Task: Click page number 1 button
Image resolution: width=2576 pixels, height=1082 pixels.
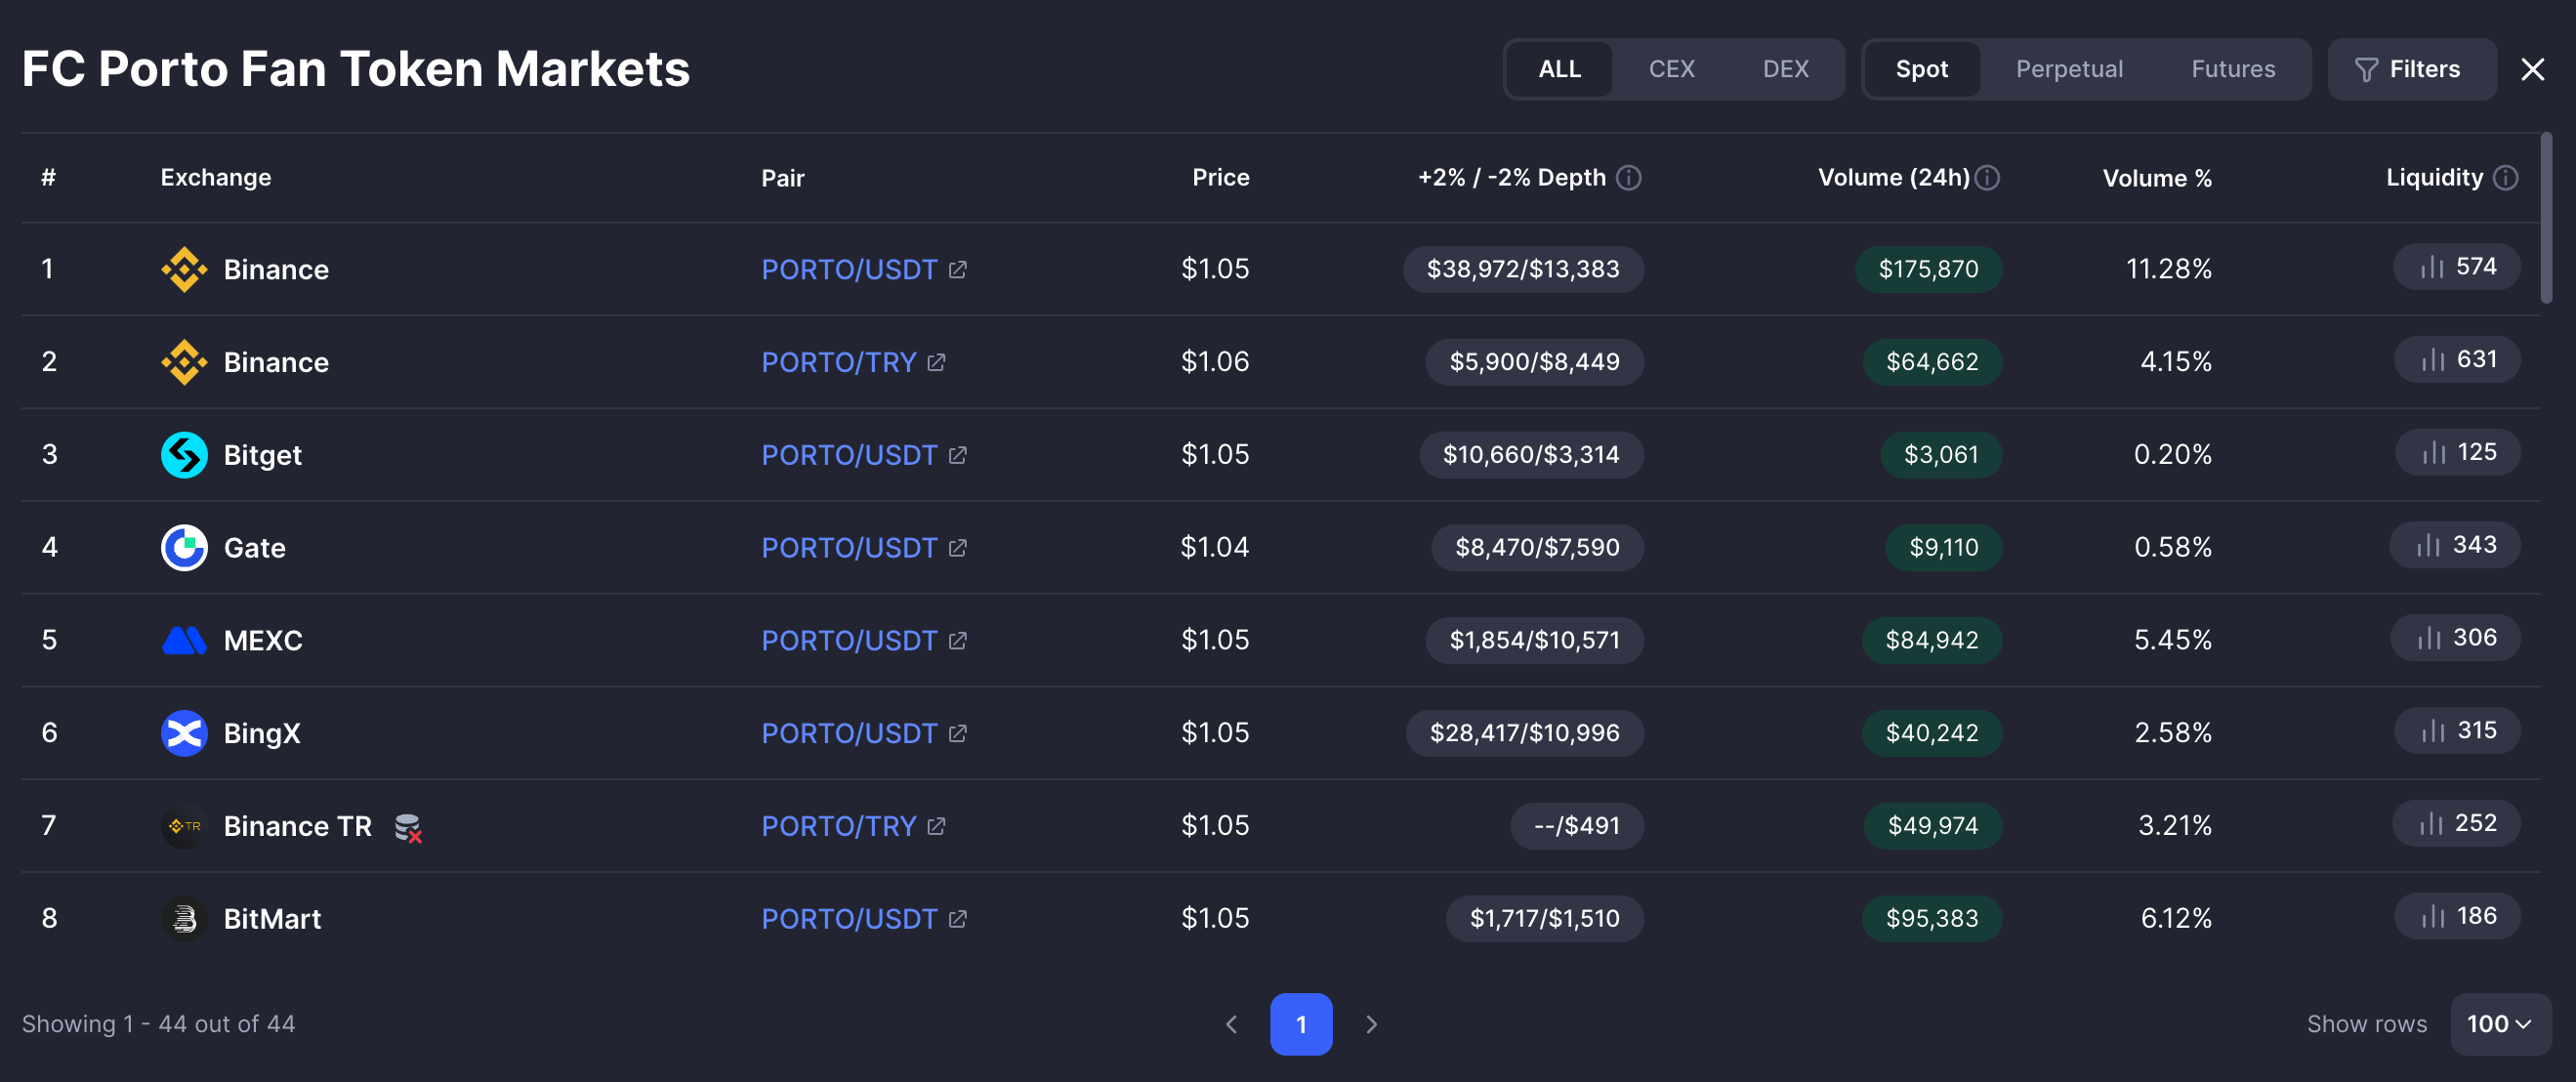Action: click(1300, 1024)
